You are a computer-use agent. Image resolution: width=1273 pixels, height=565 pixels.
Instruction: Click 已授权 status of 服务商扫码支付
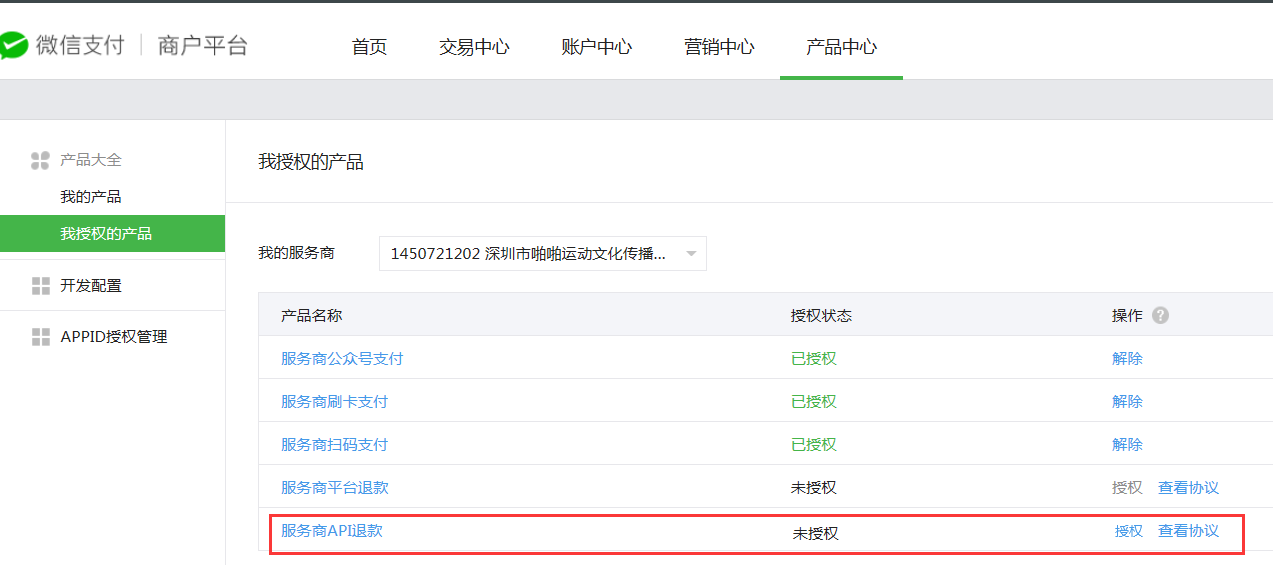(x=813, y=444)
